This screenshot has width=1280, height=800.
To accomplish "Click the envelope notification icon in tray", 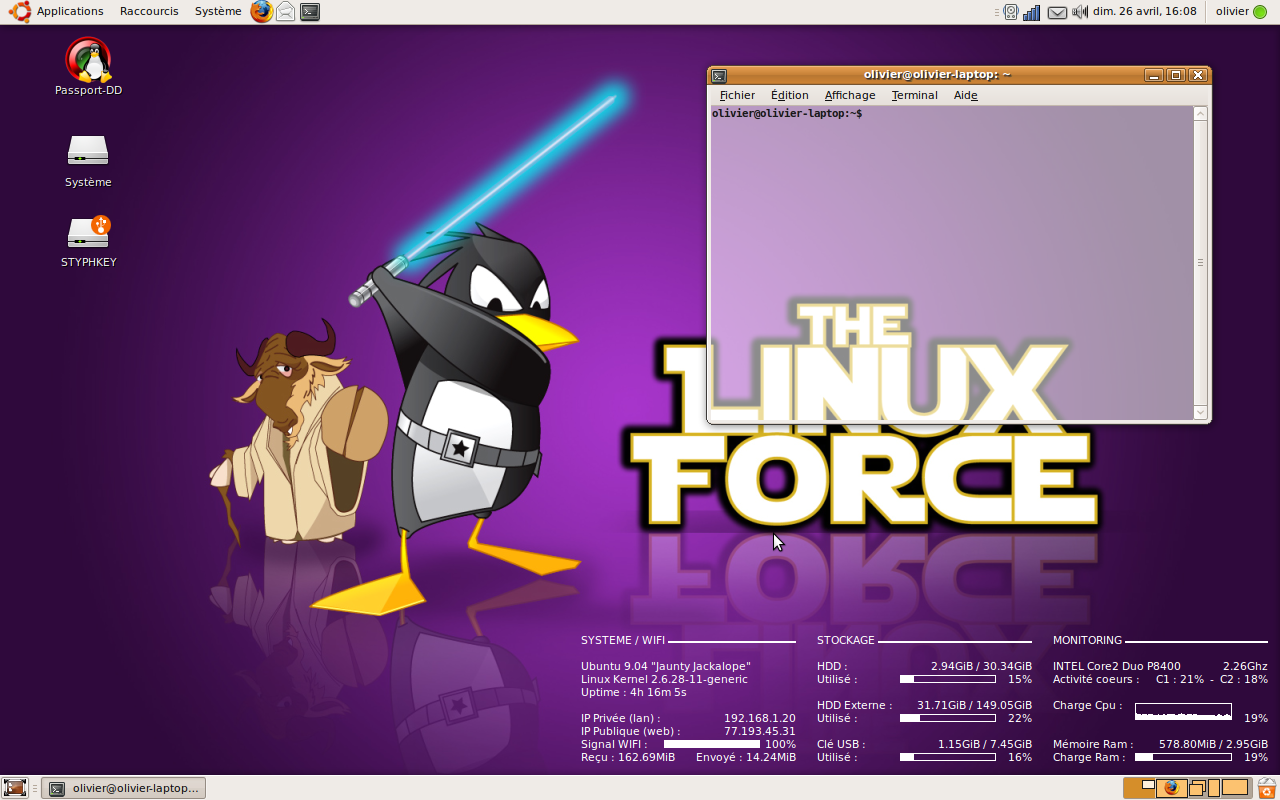I will click(x=1057, y=12).
